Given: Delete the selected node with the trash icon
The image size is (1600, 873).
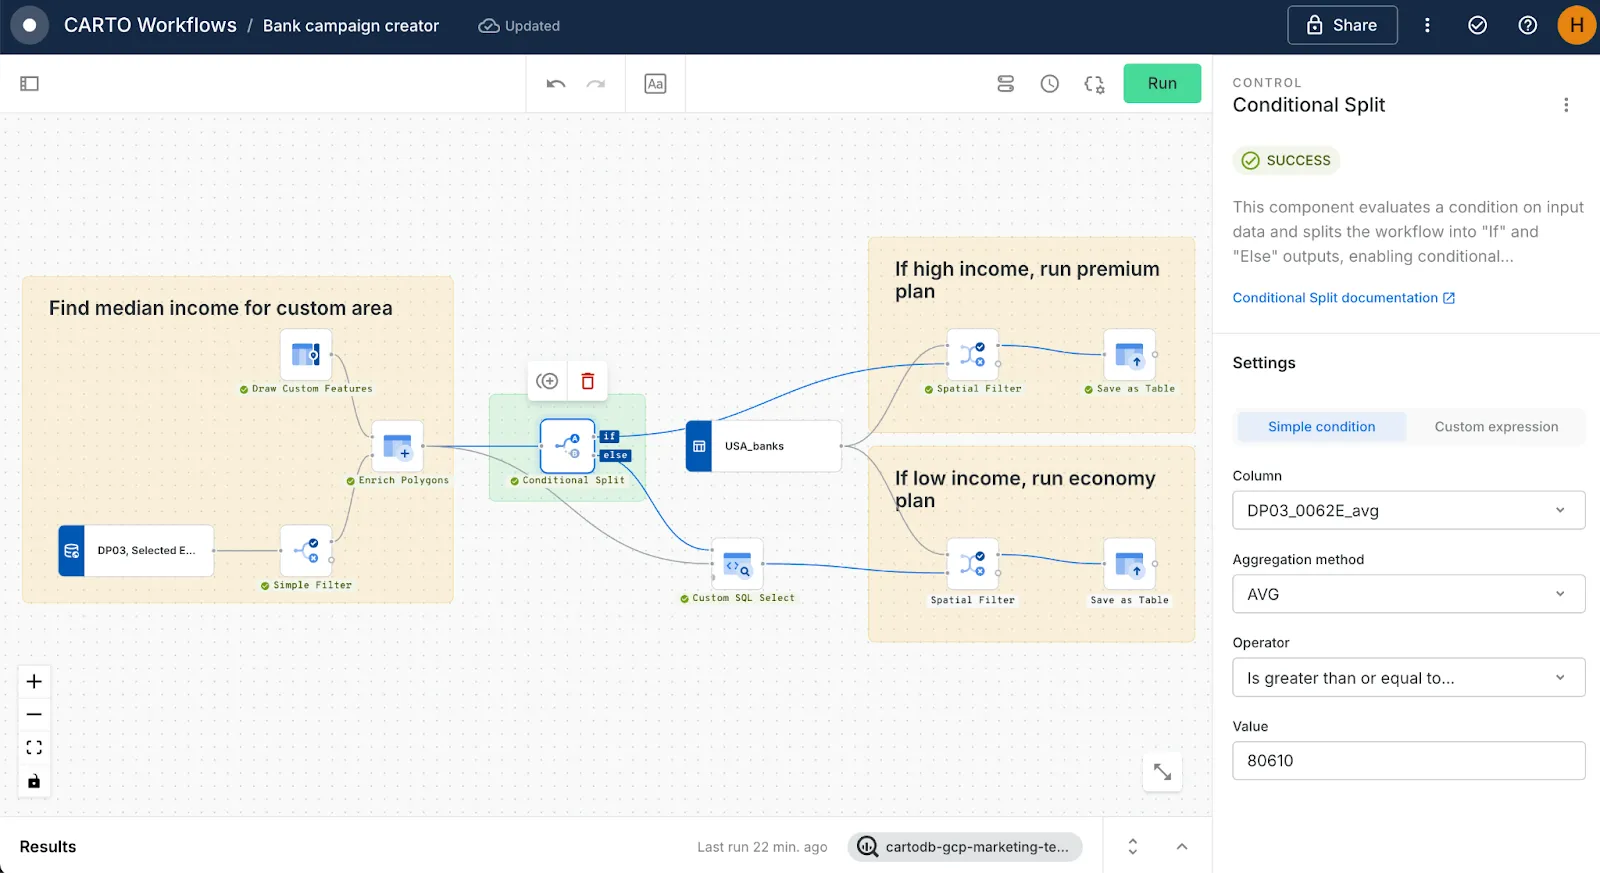Looking at the screenshot, I should 588,381.
